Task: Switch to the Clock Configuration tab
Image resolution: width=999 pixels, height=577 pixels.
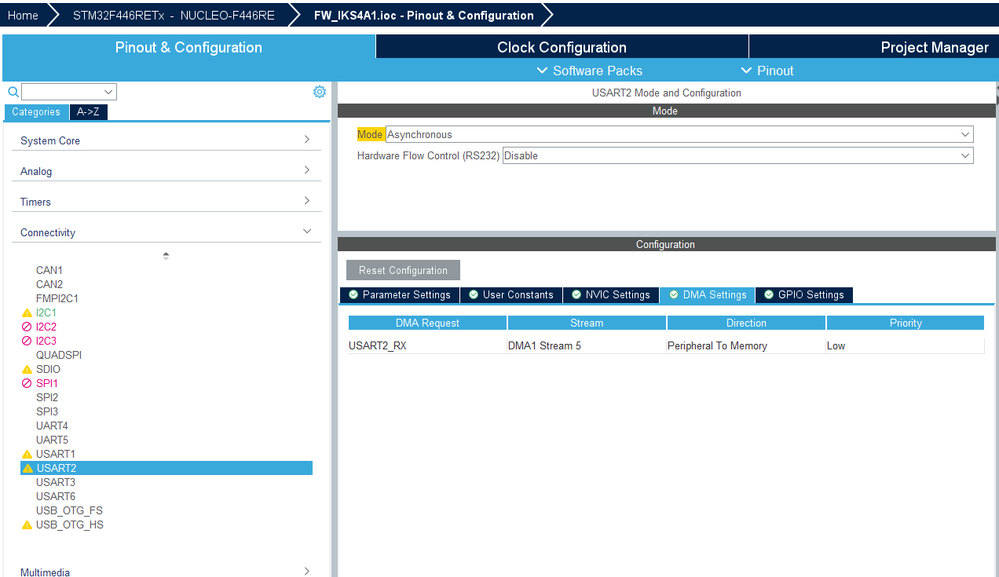Action: point(561,47)
